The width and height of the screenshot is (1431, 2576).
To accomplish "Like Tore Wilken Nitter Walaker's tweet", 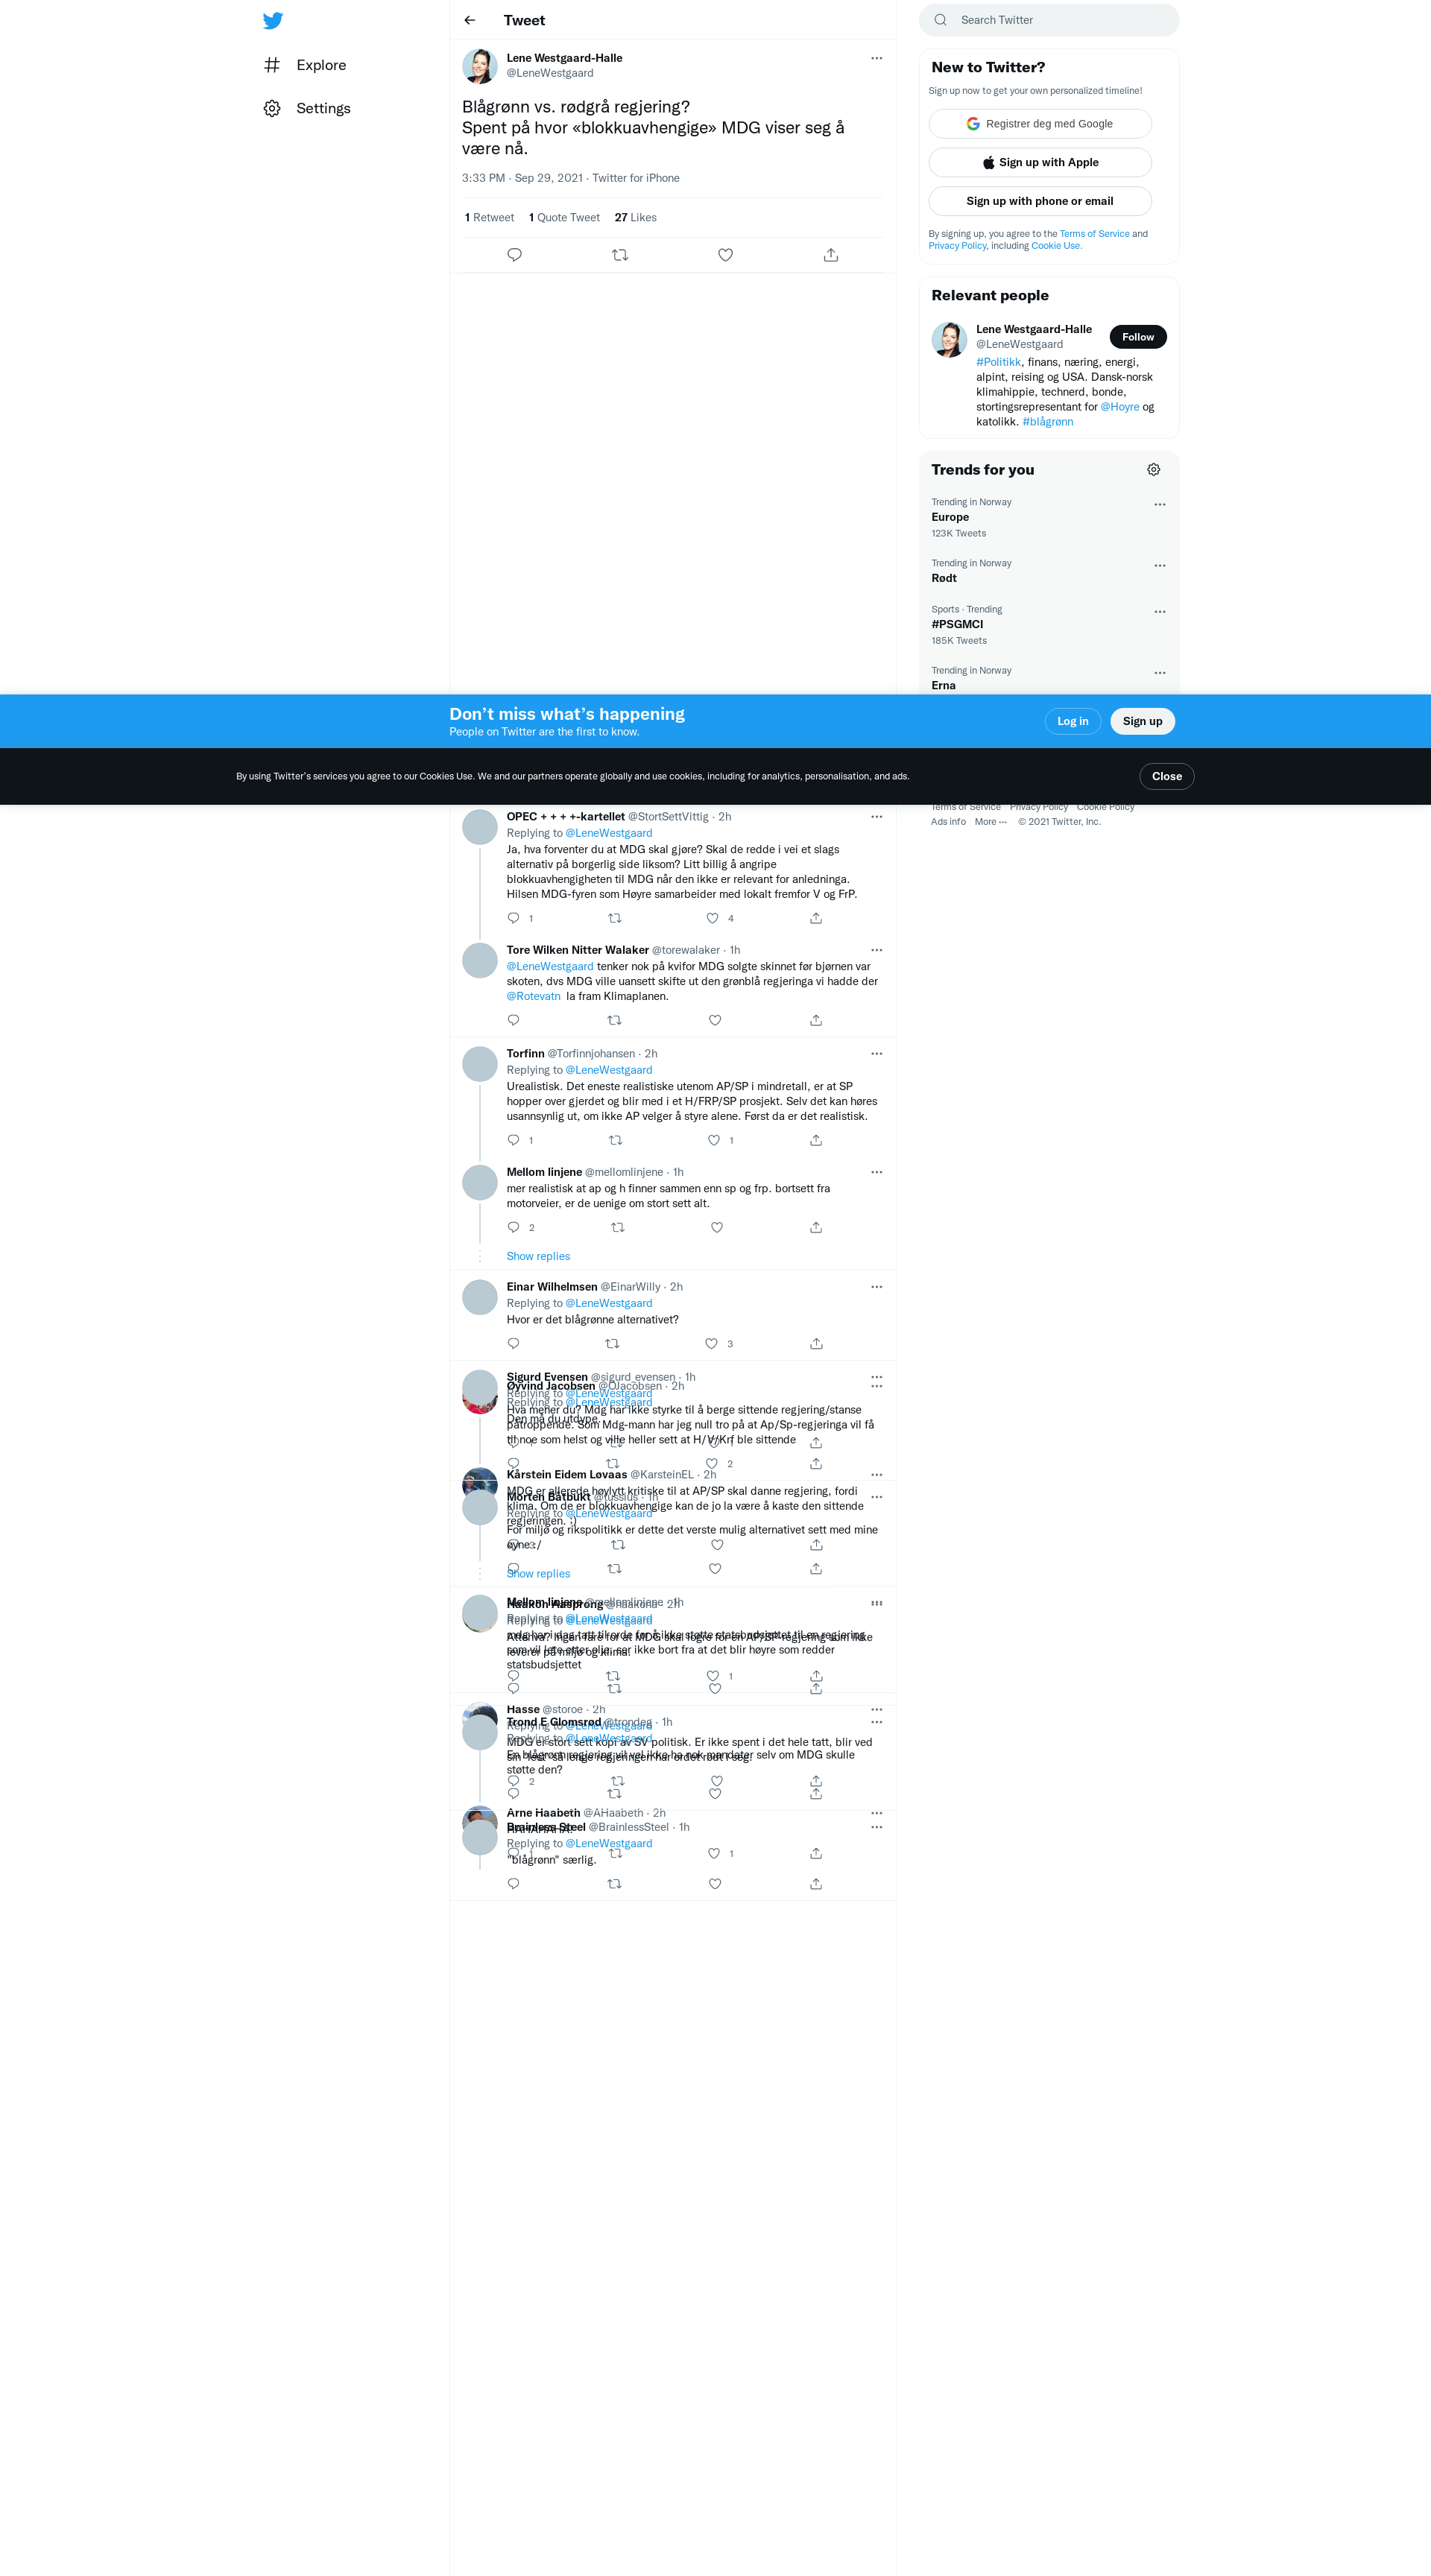I will [x=715, y=1020].
